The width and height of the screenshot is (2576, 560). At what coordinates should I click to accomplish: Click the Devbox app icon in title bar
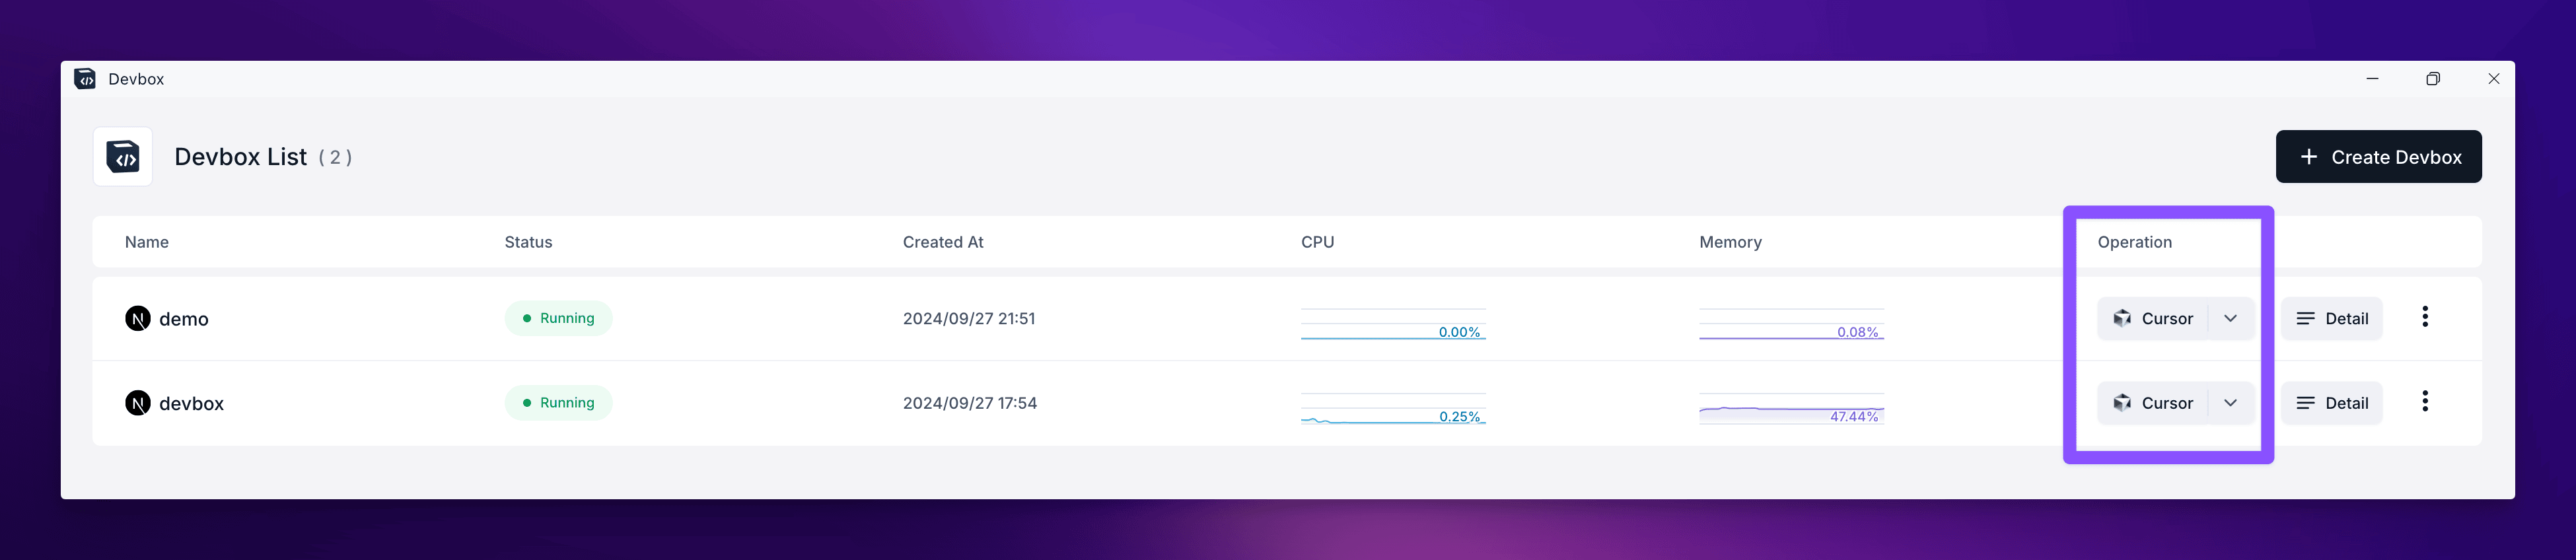click(86, 79)
